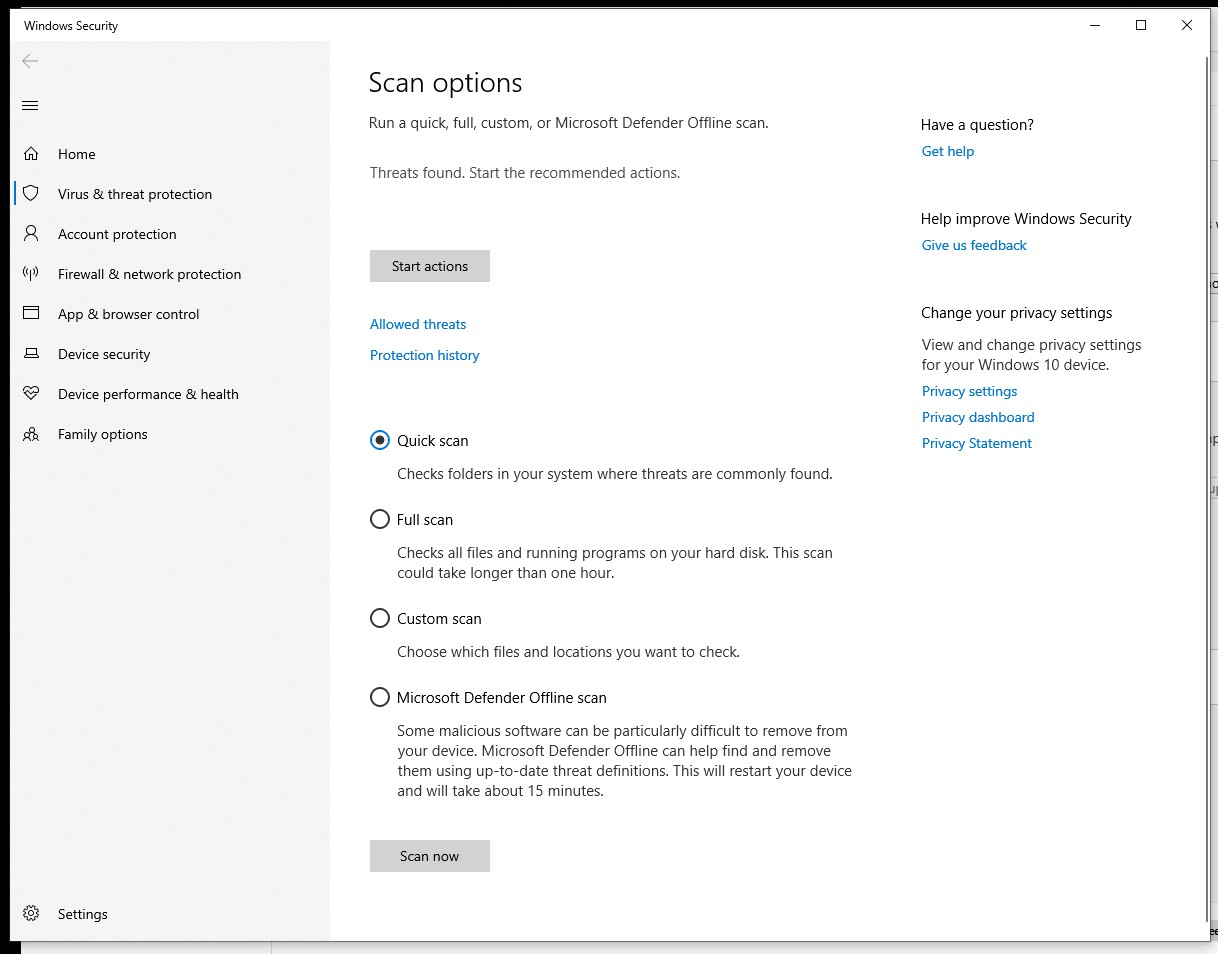The width and height of the screenshot is (1218, 954).
Task: Click the 'Help improve Windows Security' heading
Action: [1026, 219]
